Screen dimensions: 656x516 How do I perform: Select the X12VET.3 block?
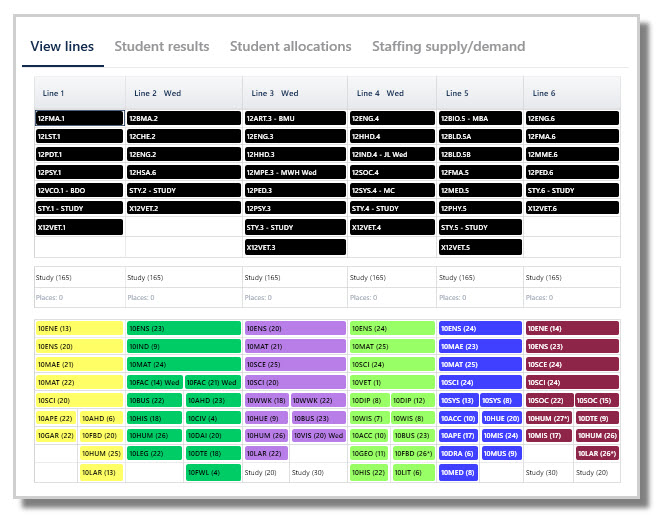tap(295, 247)
